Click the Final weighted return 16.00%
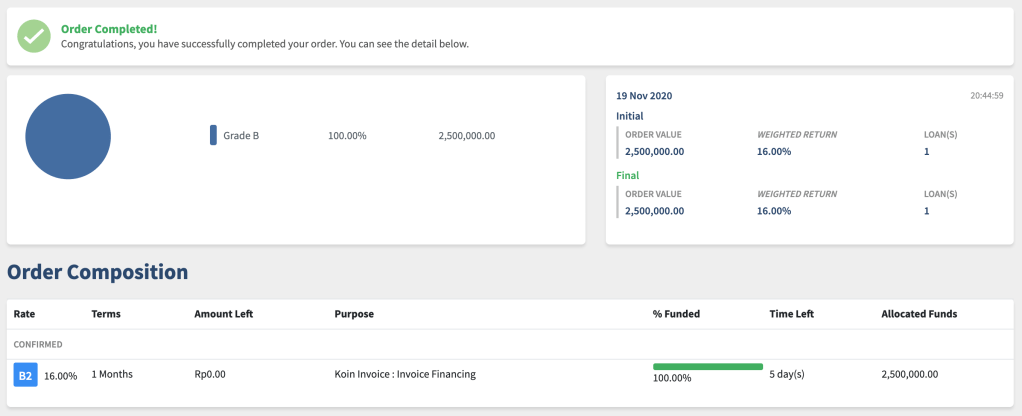Image resolution: width=1022 pixels, height=416 pixels. click(774, 211)
